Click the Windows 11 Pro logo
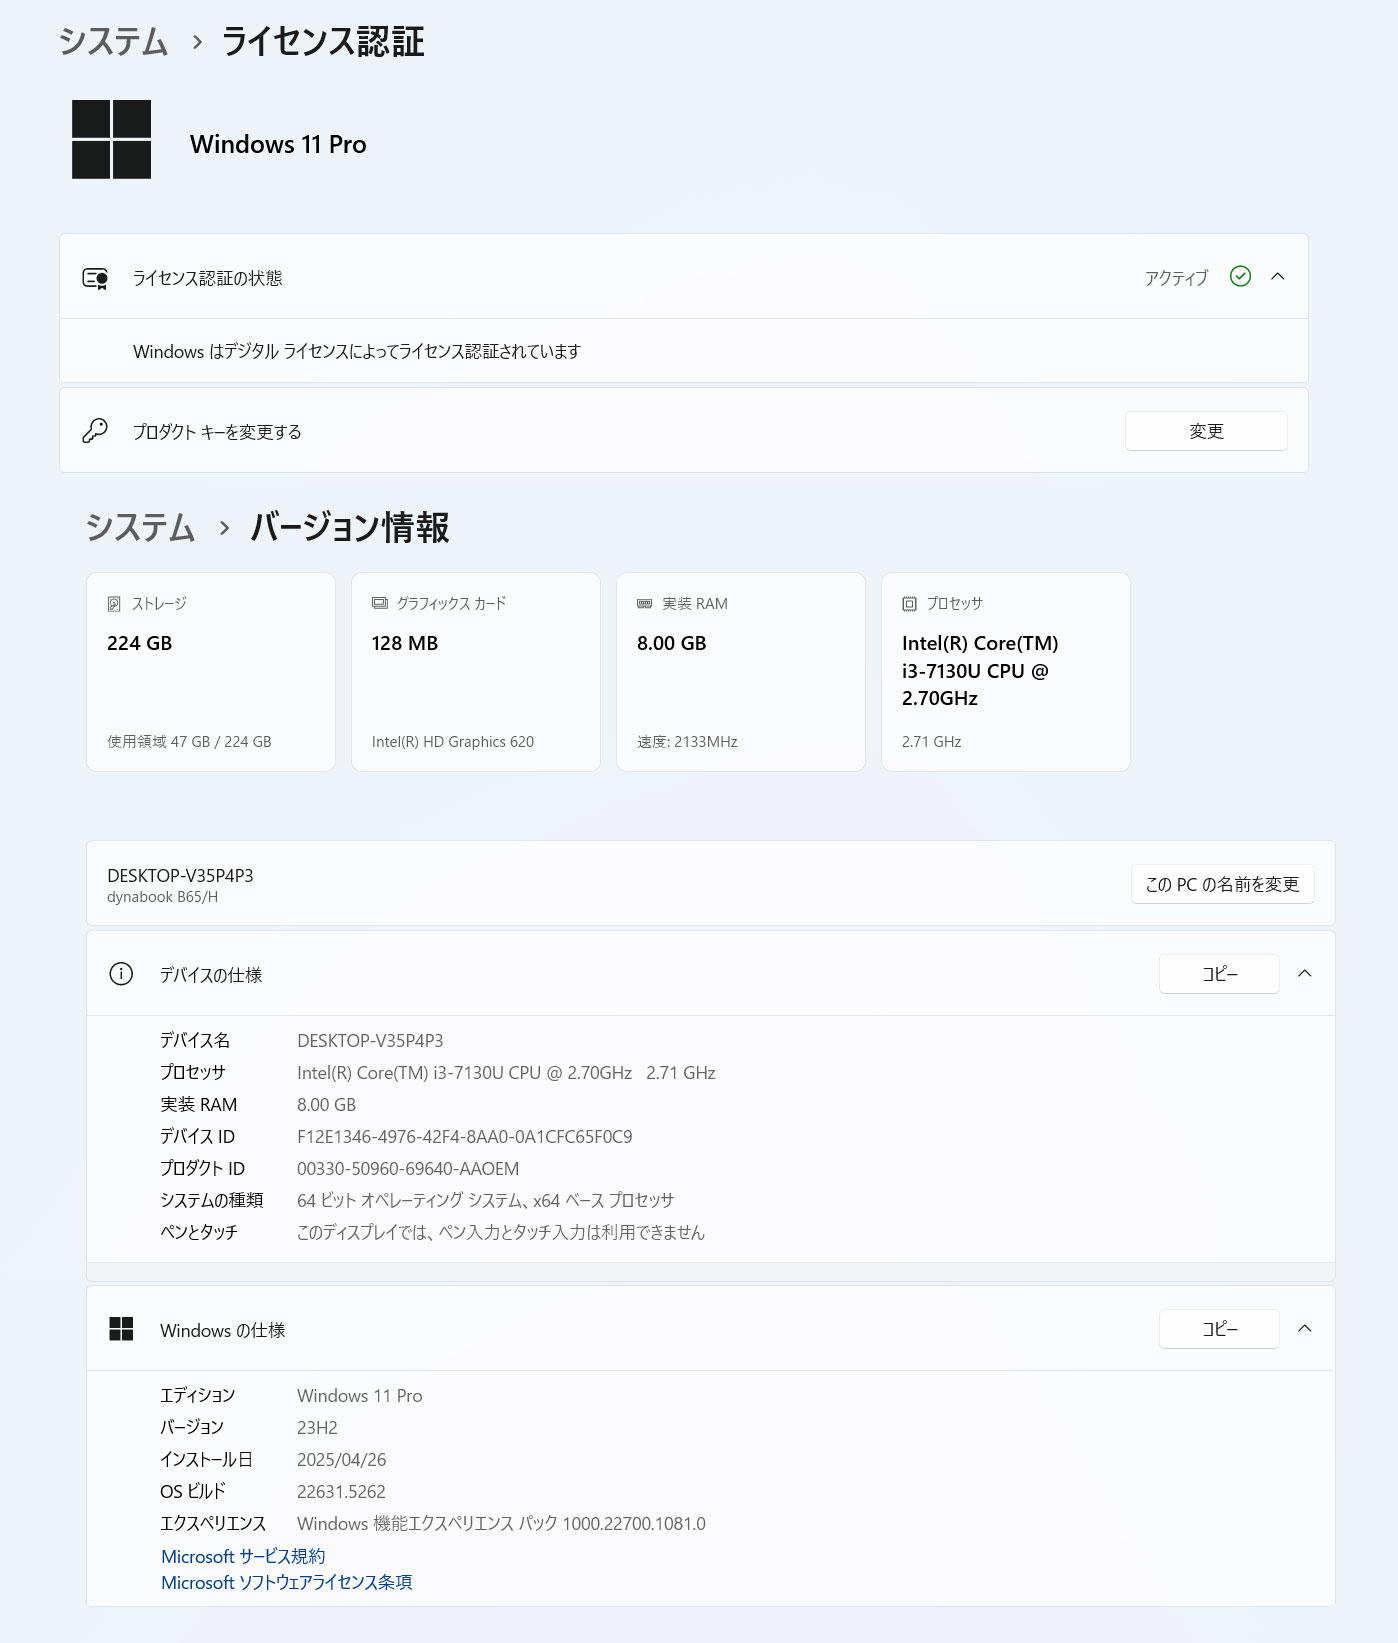 [x=111, y=139]
